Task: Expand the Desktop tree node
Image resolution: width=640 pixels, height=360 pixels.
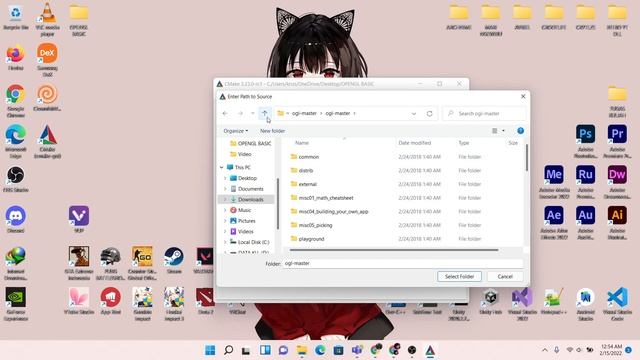Action: point(225,178)
